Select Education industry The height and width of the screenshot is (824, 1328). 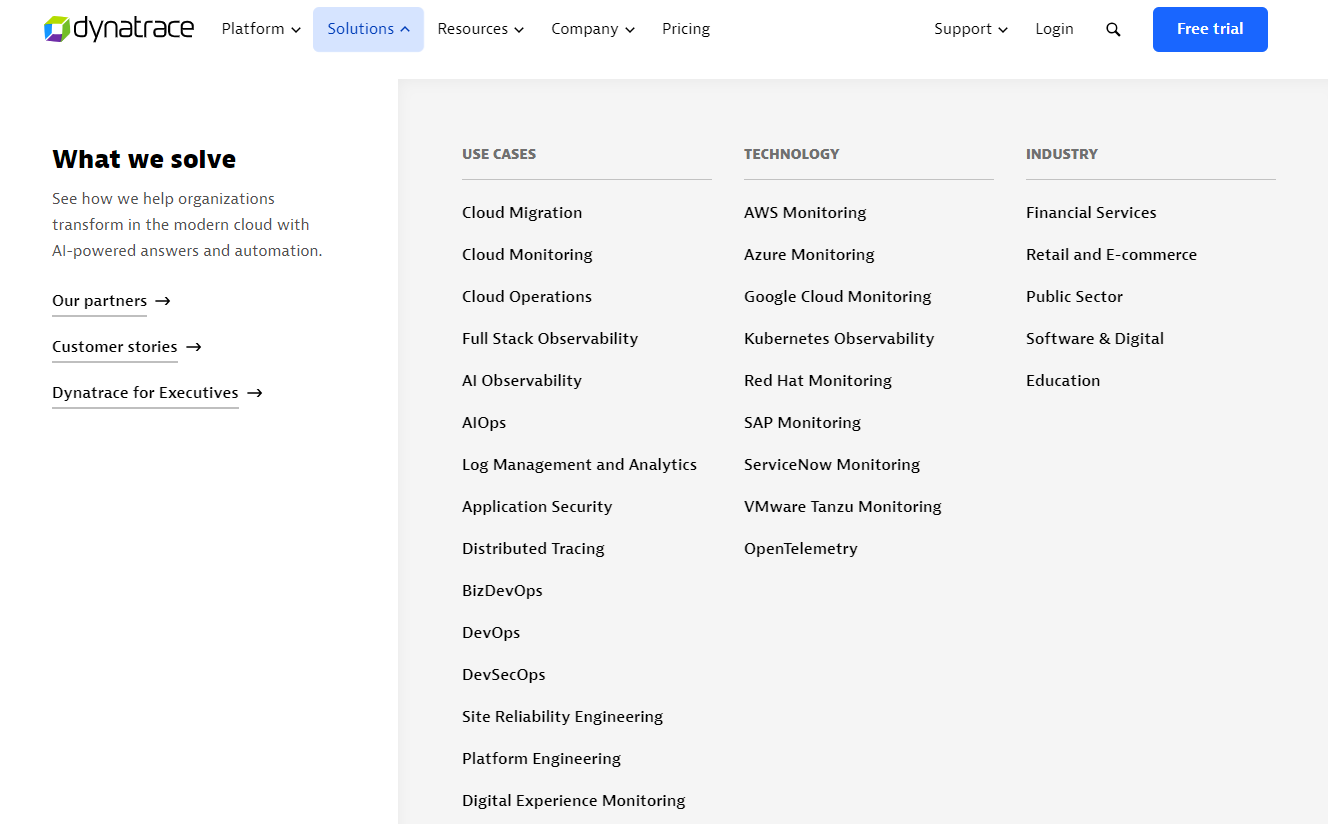pos(1063,381)
